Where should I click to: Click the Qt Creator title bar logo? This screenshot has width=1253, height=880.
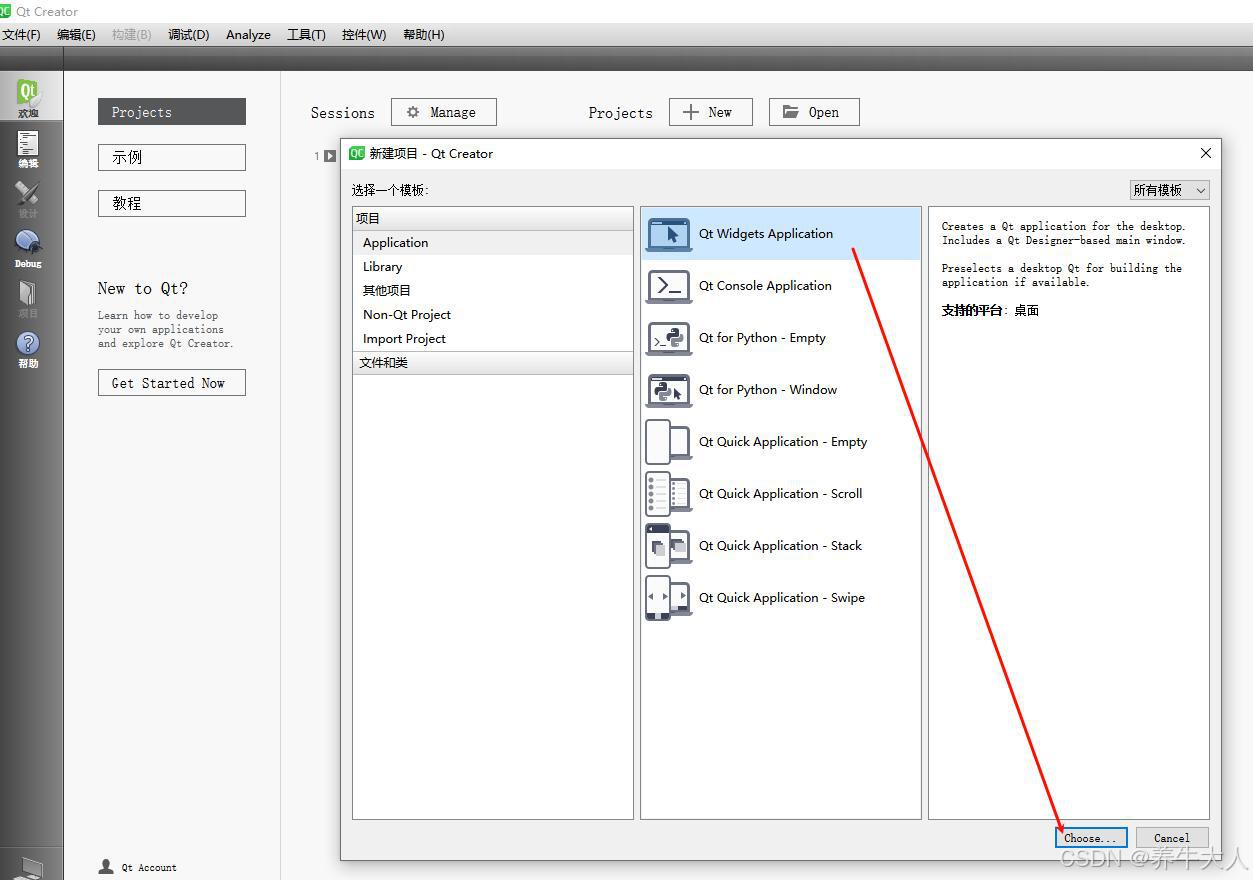point(5,11)
